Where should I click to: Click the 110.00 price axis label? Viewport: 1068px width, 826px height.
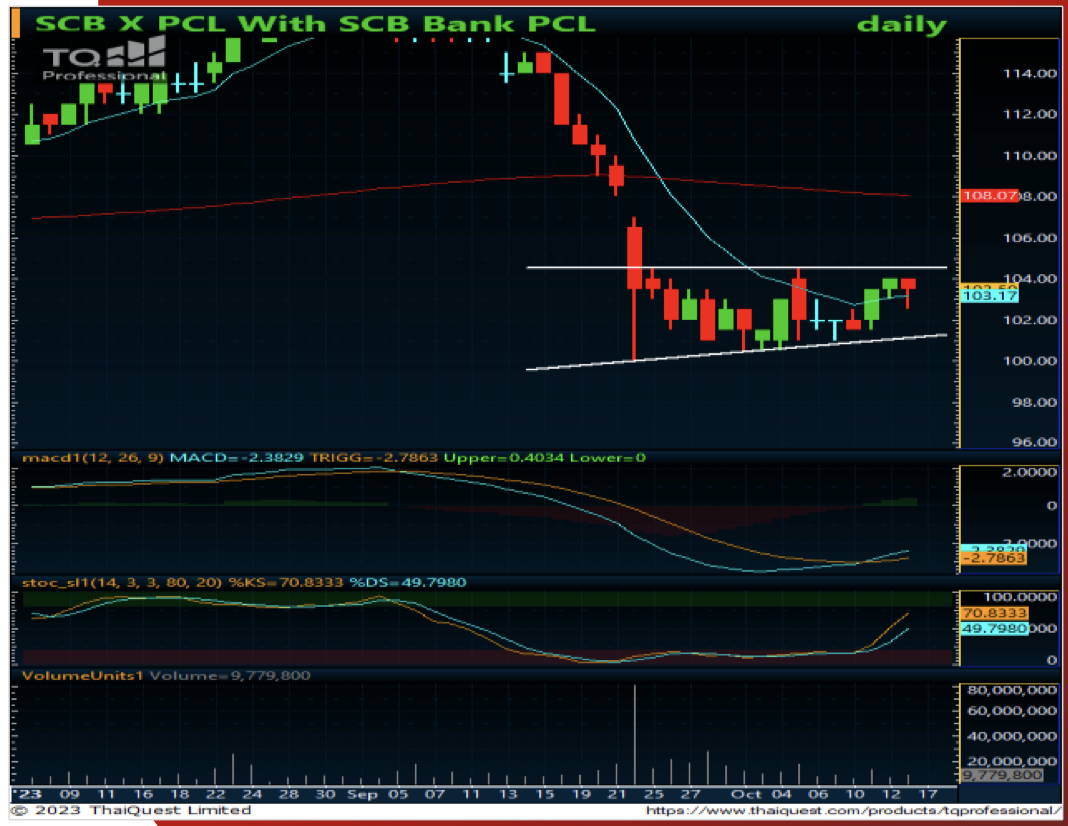point(1030,156)
